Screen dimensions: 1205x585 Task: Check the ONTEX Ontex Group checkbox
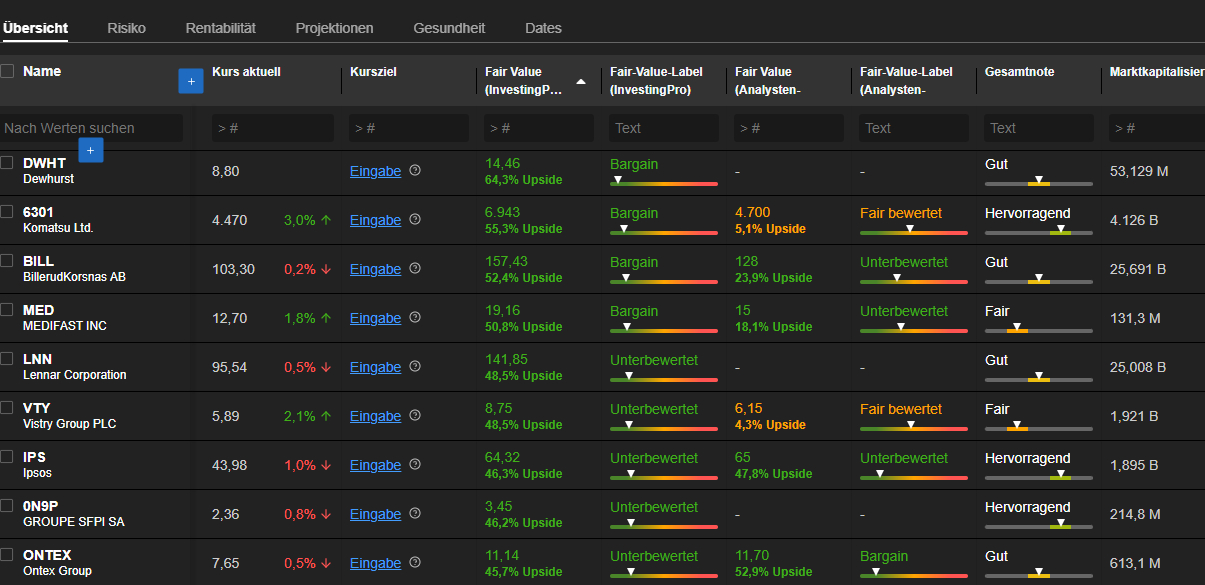7,554
